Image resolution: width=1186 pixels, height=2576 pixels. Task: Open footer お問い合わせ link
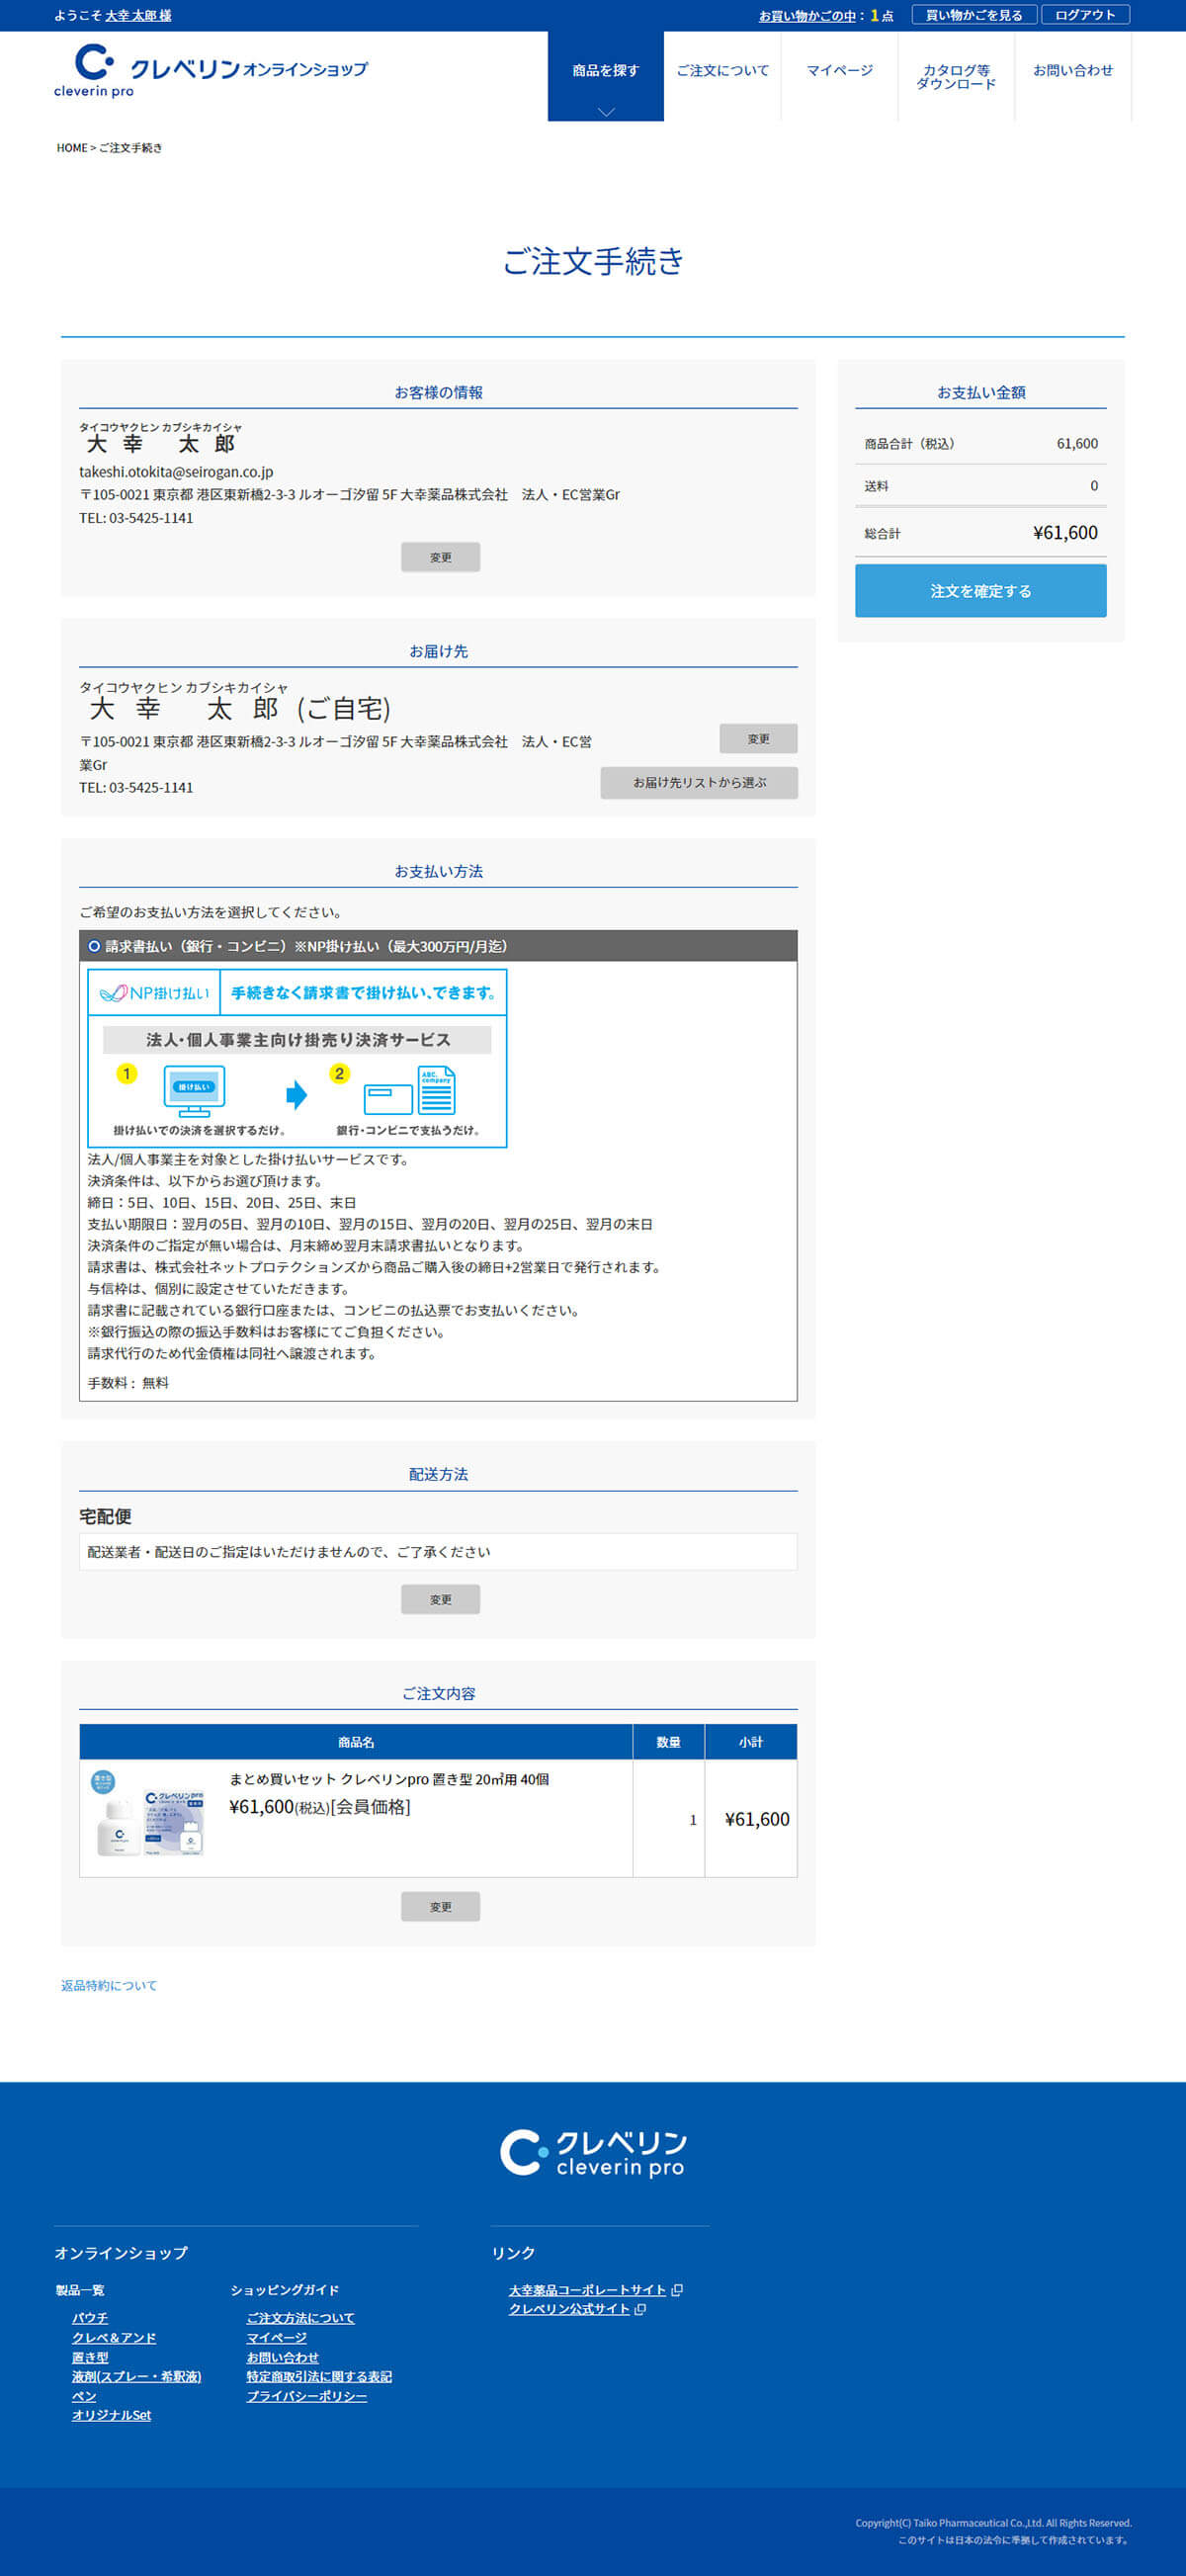point(282,2357)
